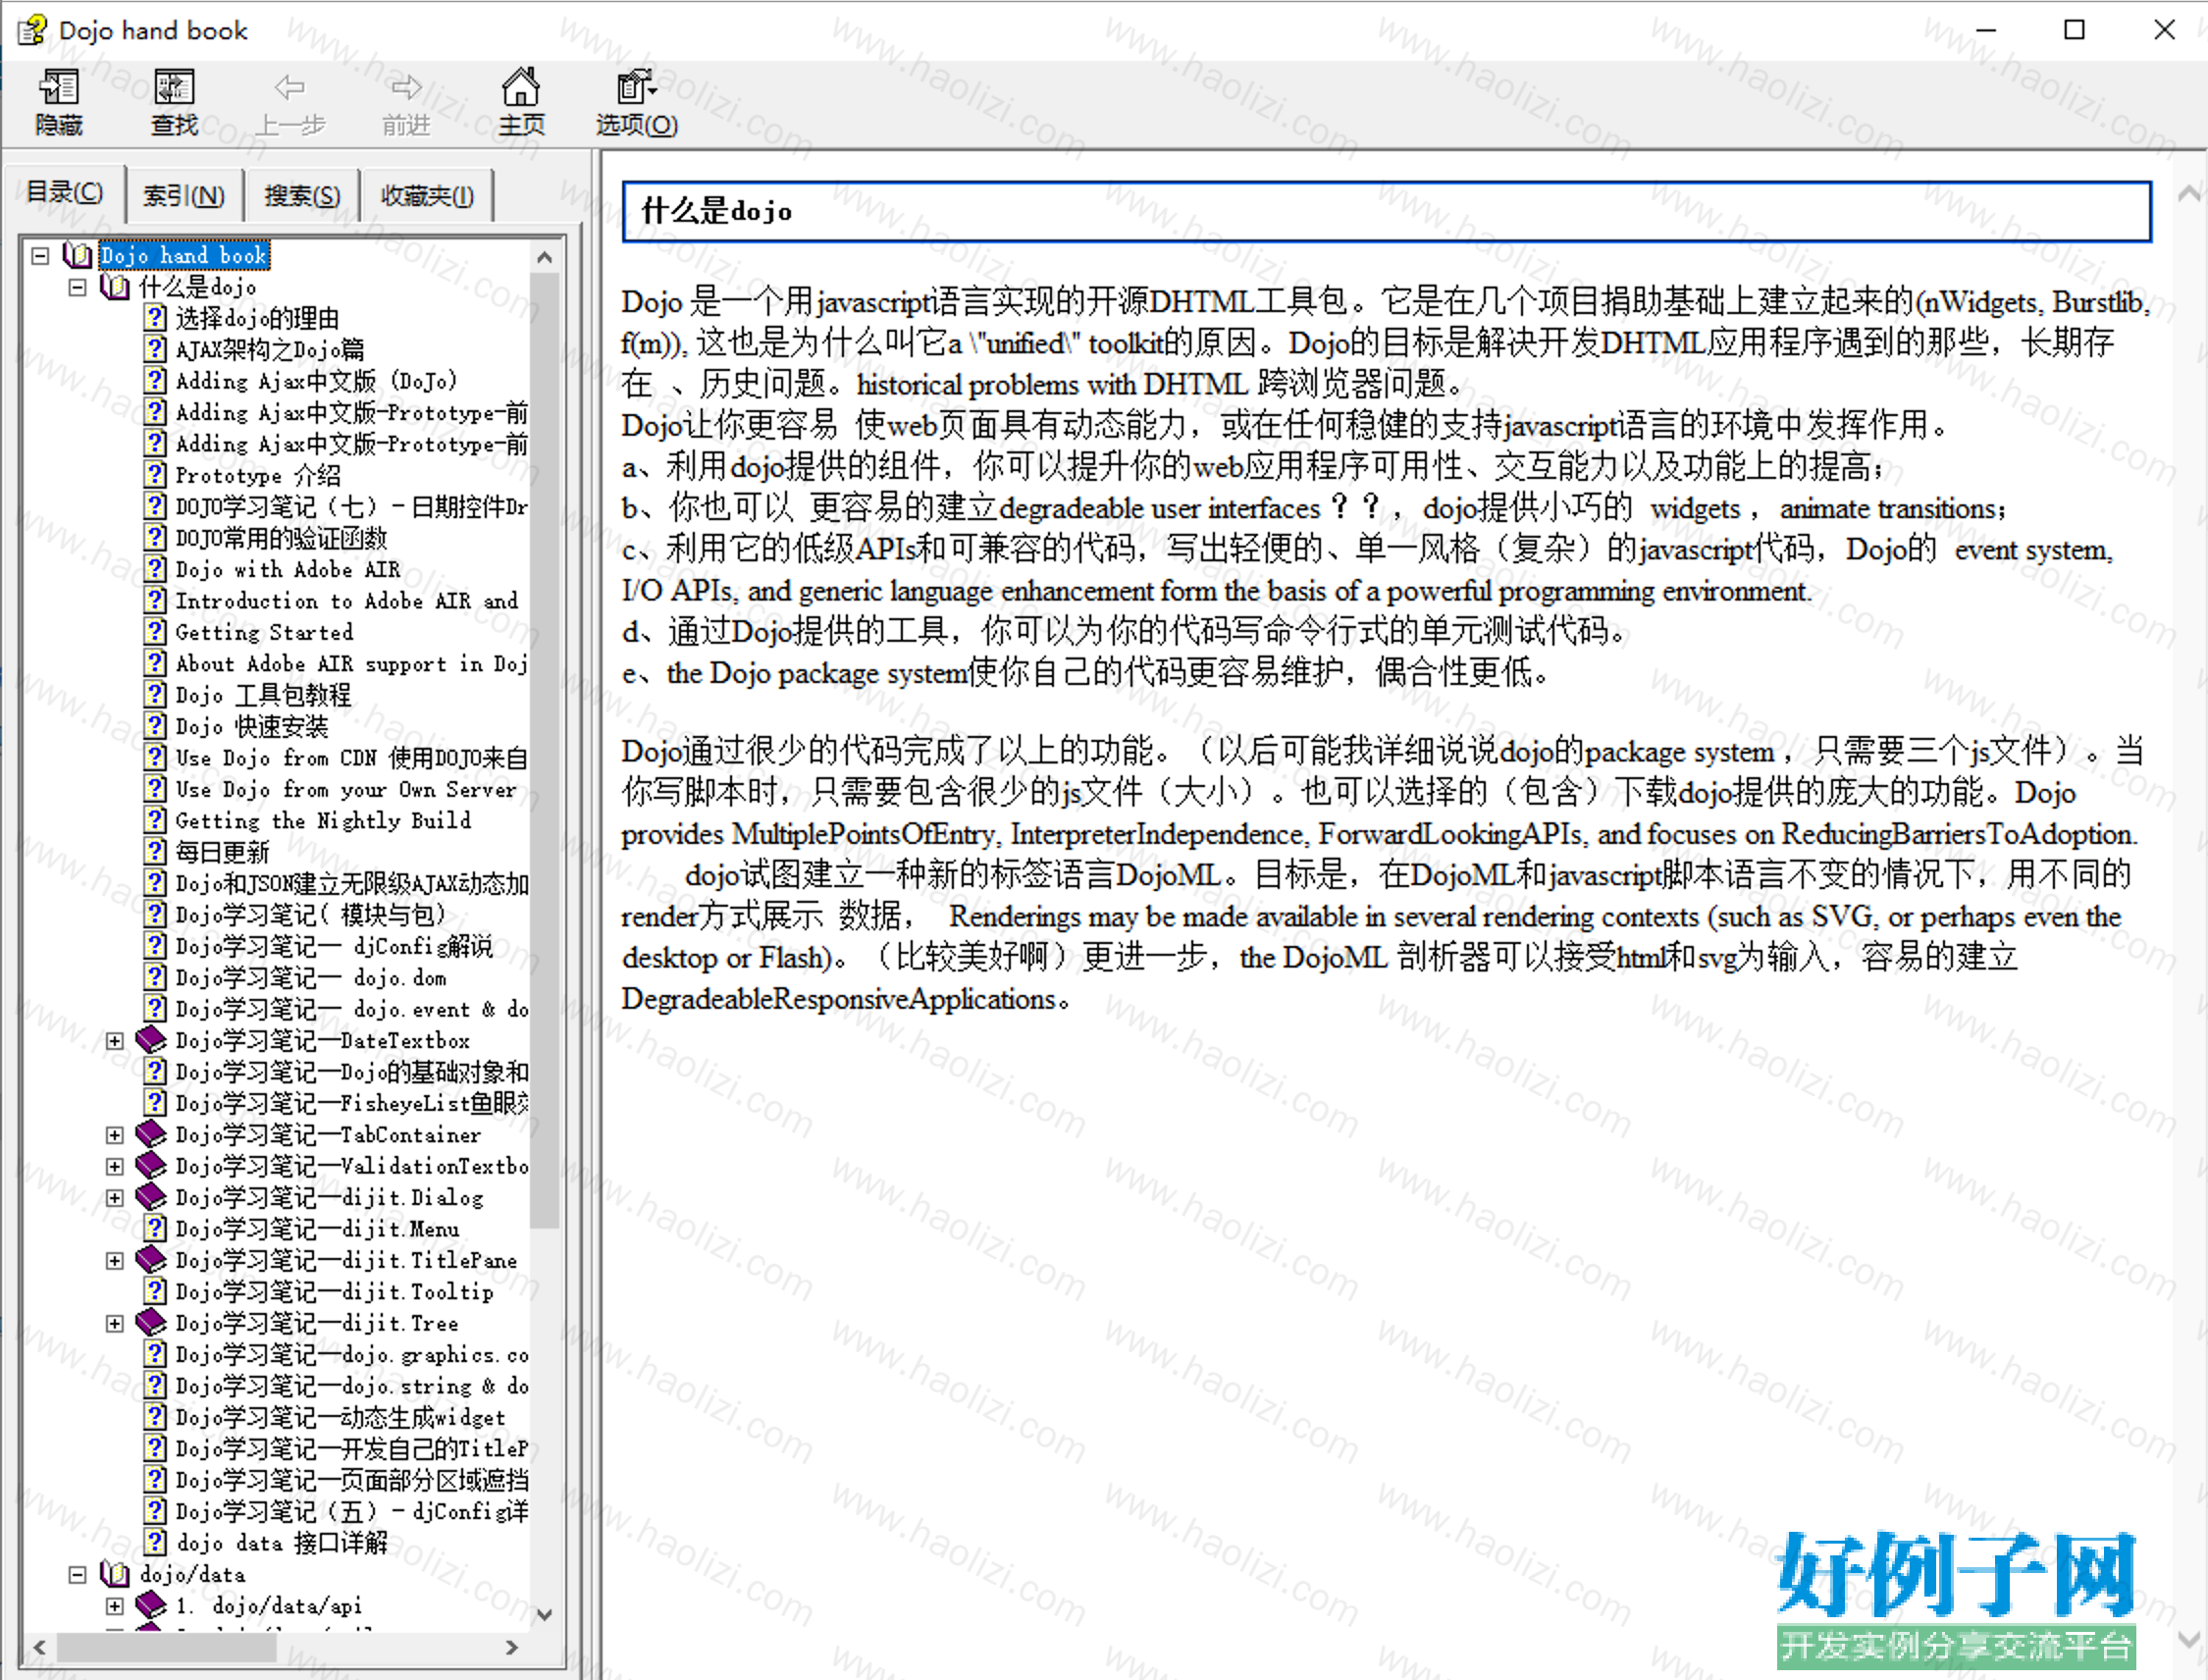
Task: Open the topic Getting the Nightly Build
Action: coord(323,821)
